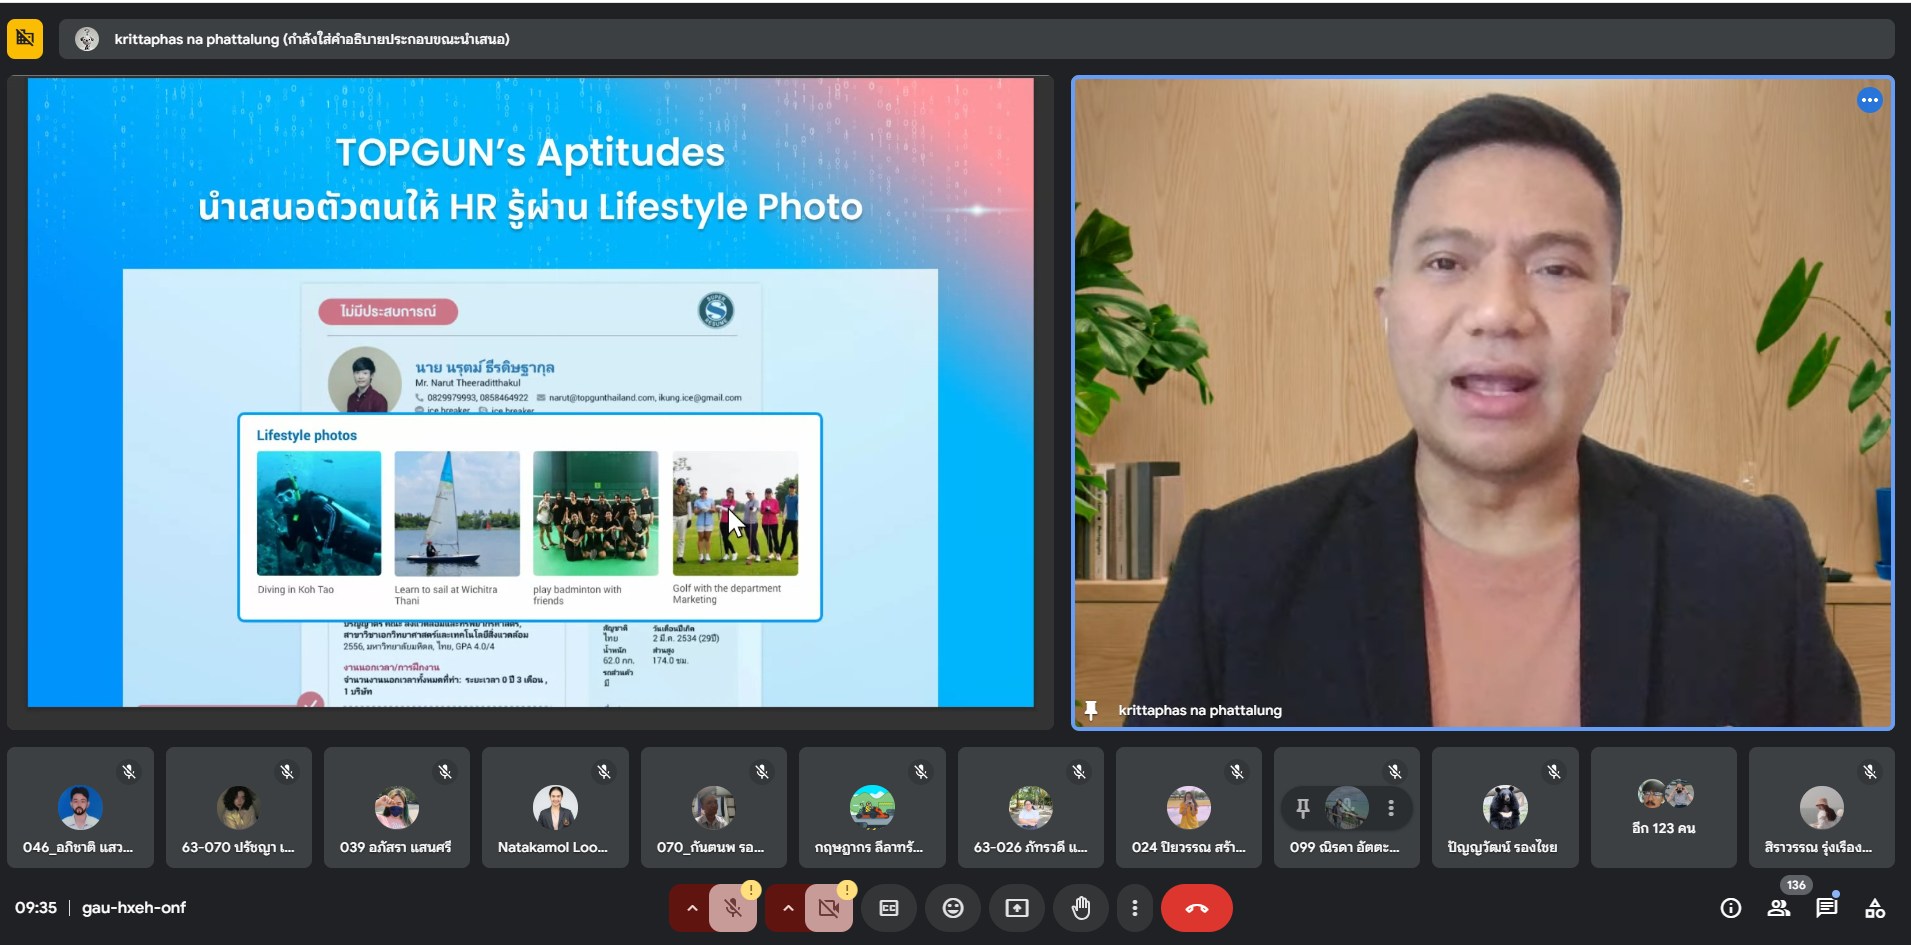Open the chat panel
The width and height of the screenshot is (1911, 945).
tap(1827, 908)
